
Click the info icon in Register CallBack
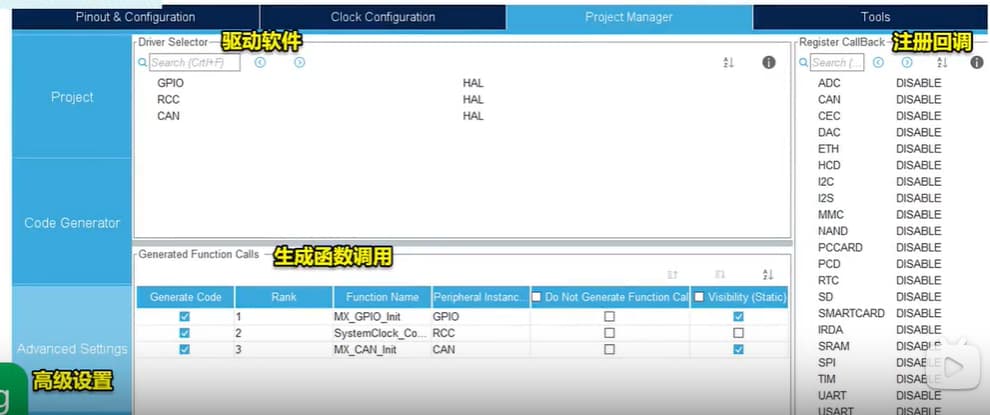(976, 63)
